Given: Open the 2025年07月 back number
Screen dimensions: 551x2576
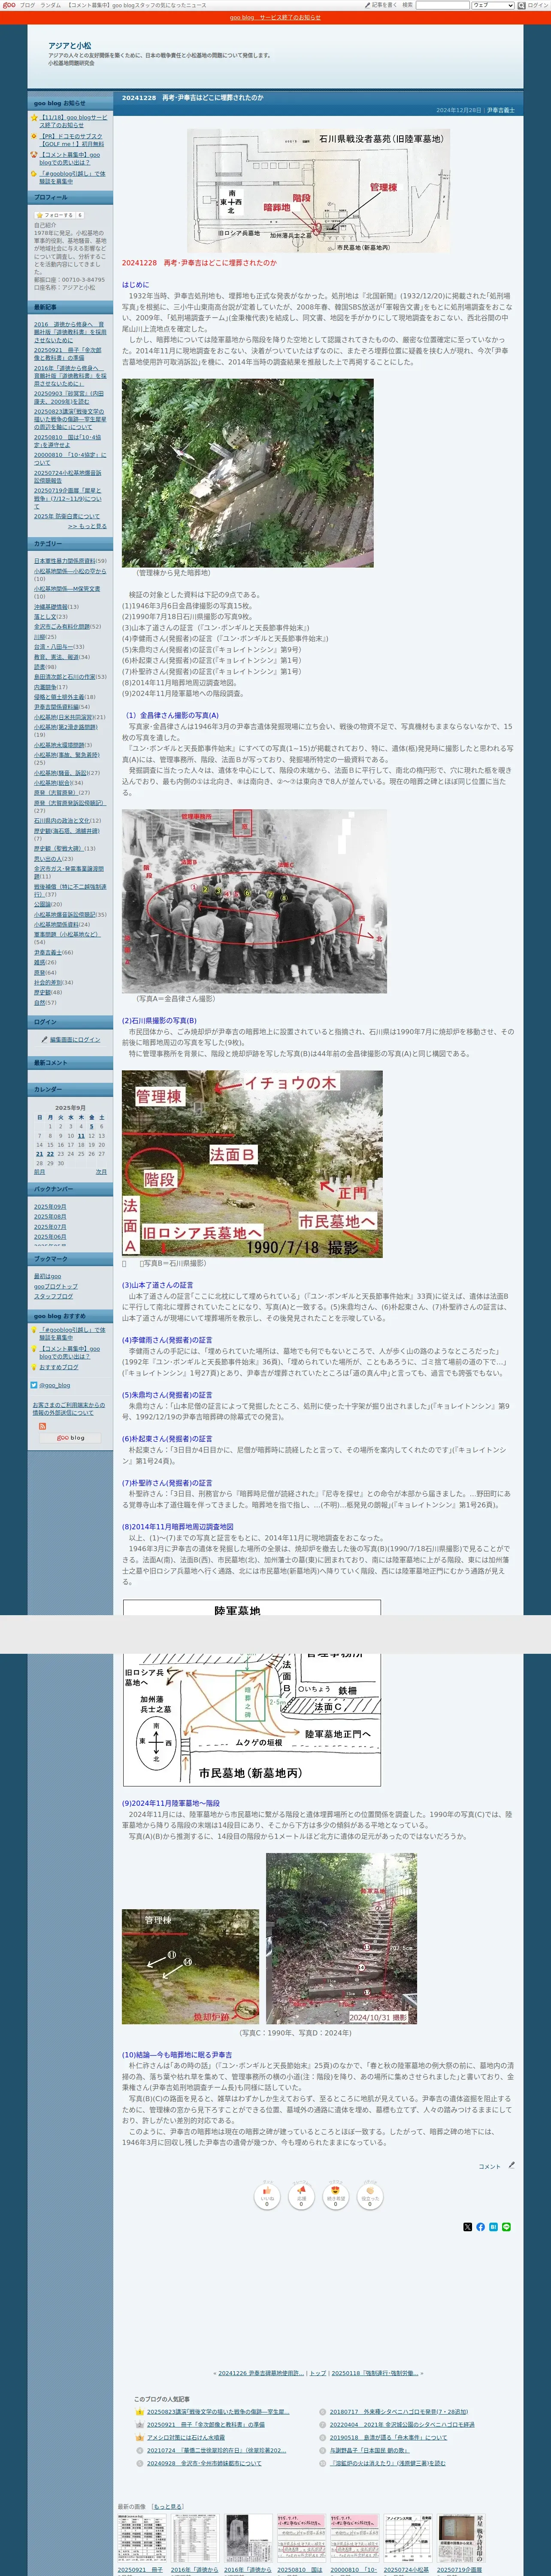Looking at the screenshot, I should pos(50,1227).
